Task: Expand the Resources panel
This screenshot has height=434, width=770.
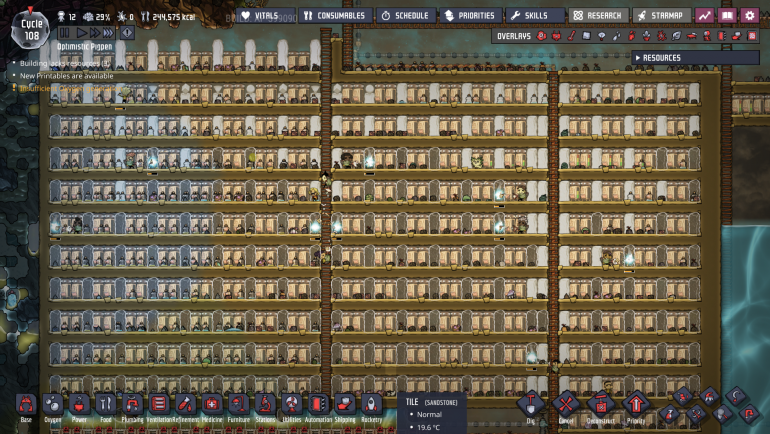Action: (695, 57)
